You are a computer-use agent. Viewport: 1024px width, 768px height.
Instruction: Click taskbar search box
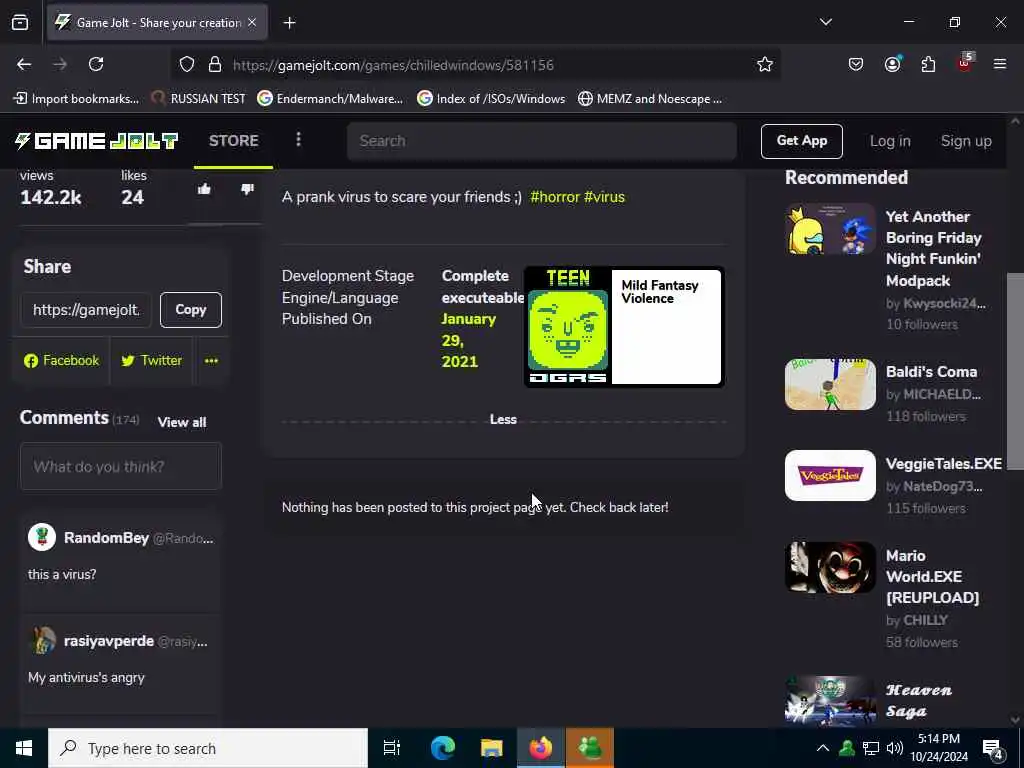[x=208, y=748]
